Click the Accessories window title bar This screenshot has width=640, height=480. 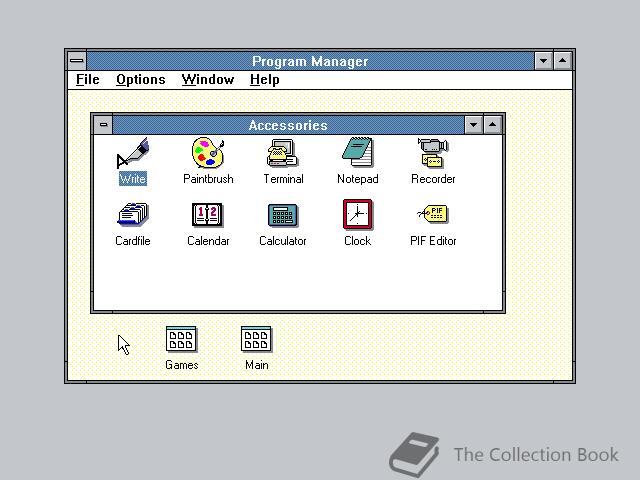coord(288,124)
